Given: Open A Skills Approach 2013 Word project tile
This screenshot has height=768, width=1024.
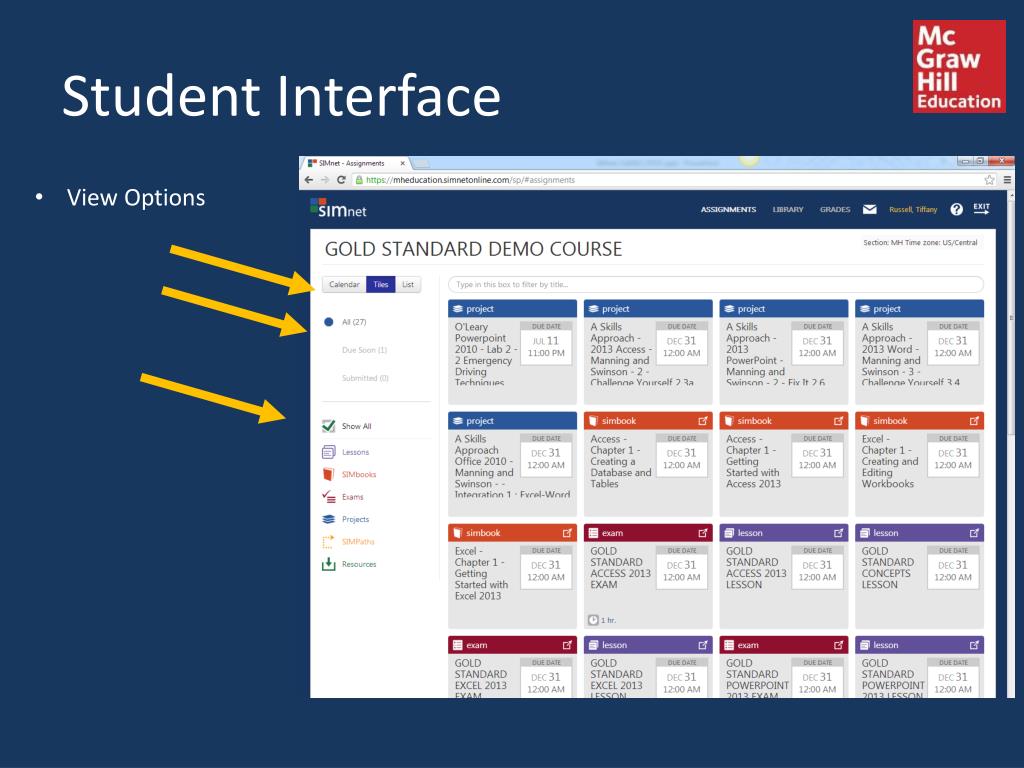Looking at the screenshot, I should (920, 351).
